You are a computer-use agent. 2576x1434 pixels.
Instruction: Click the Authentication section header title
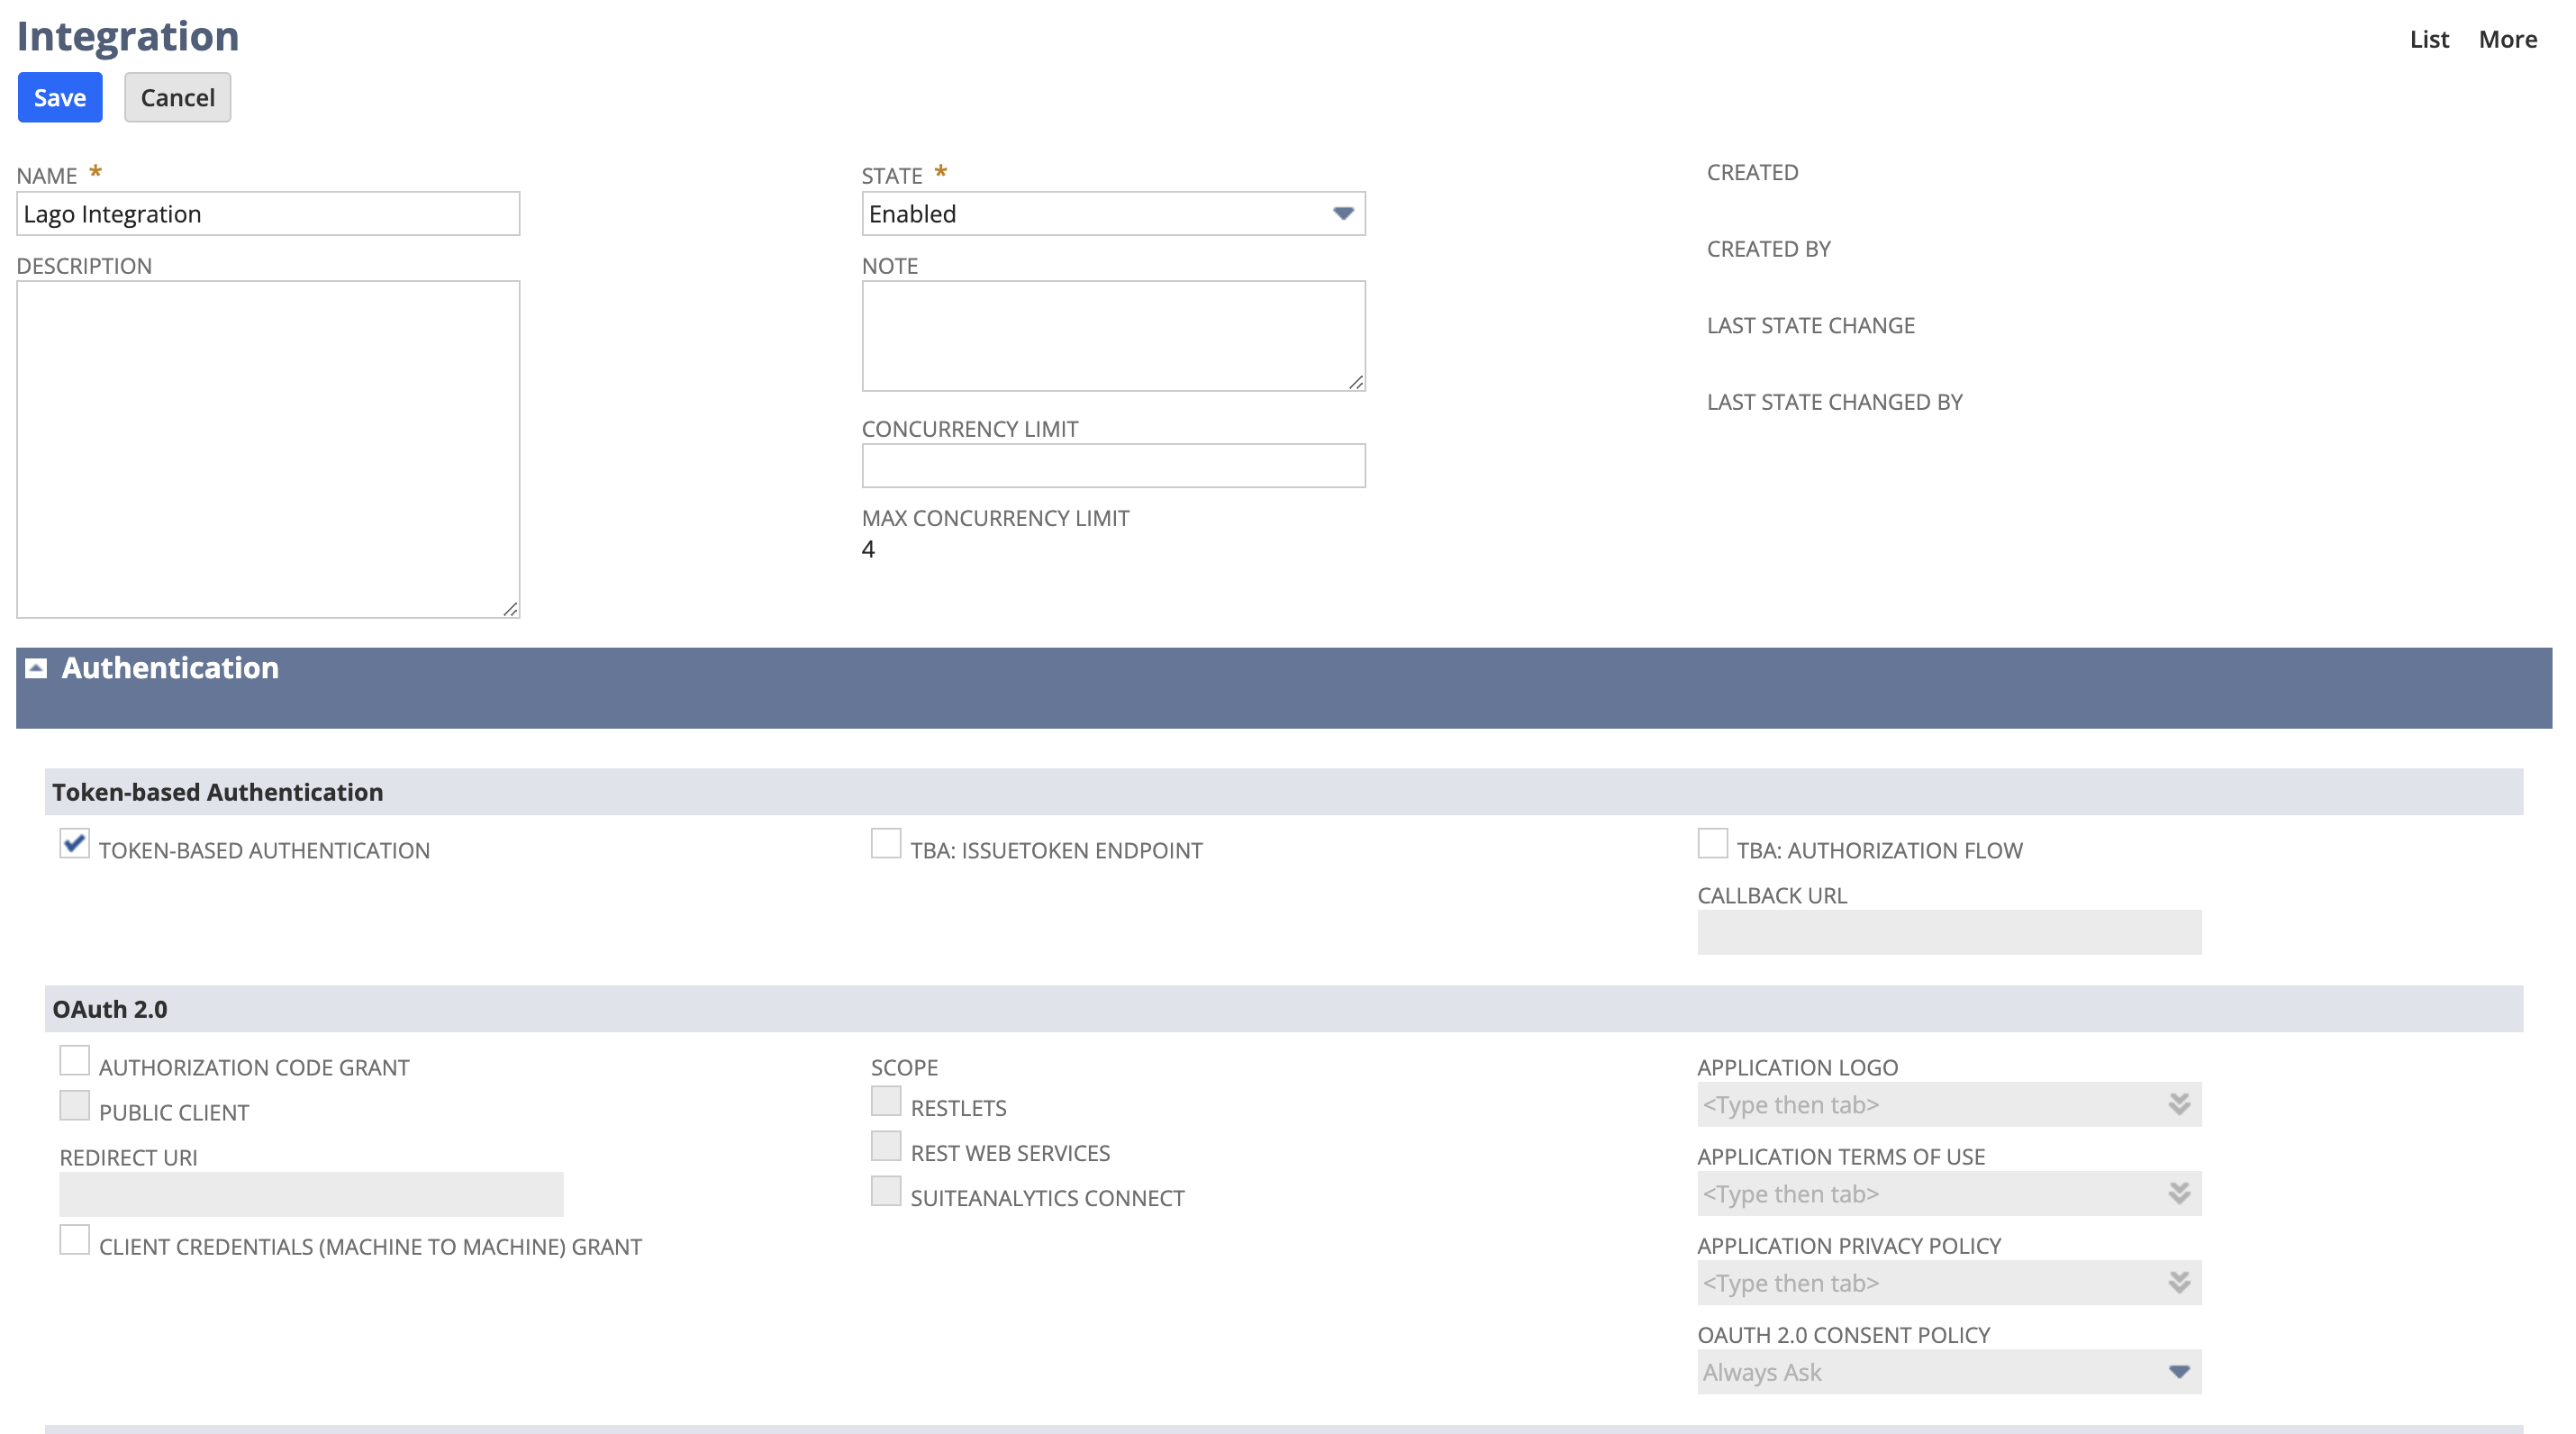(170, 668)
